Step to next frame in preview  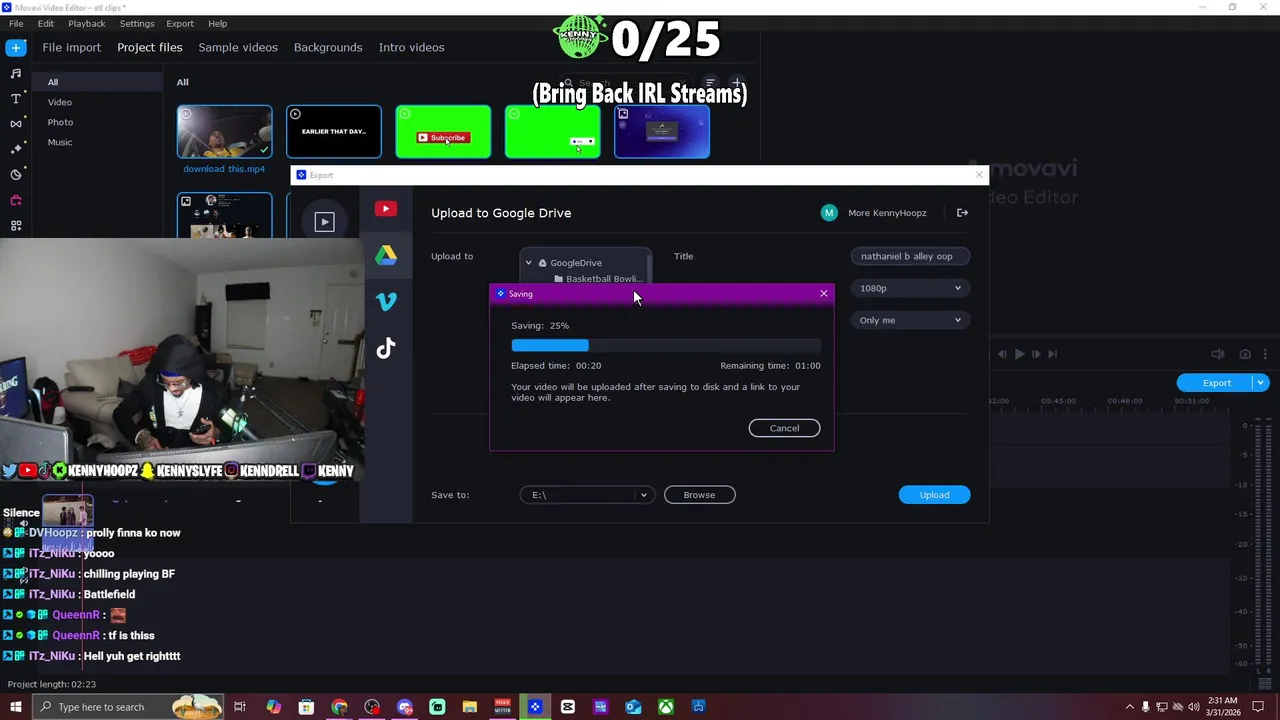1036,354
